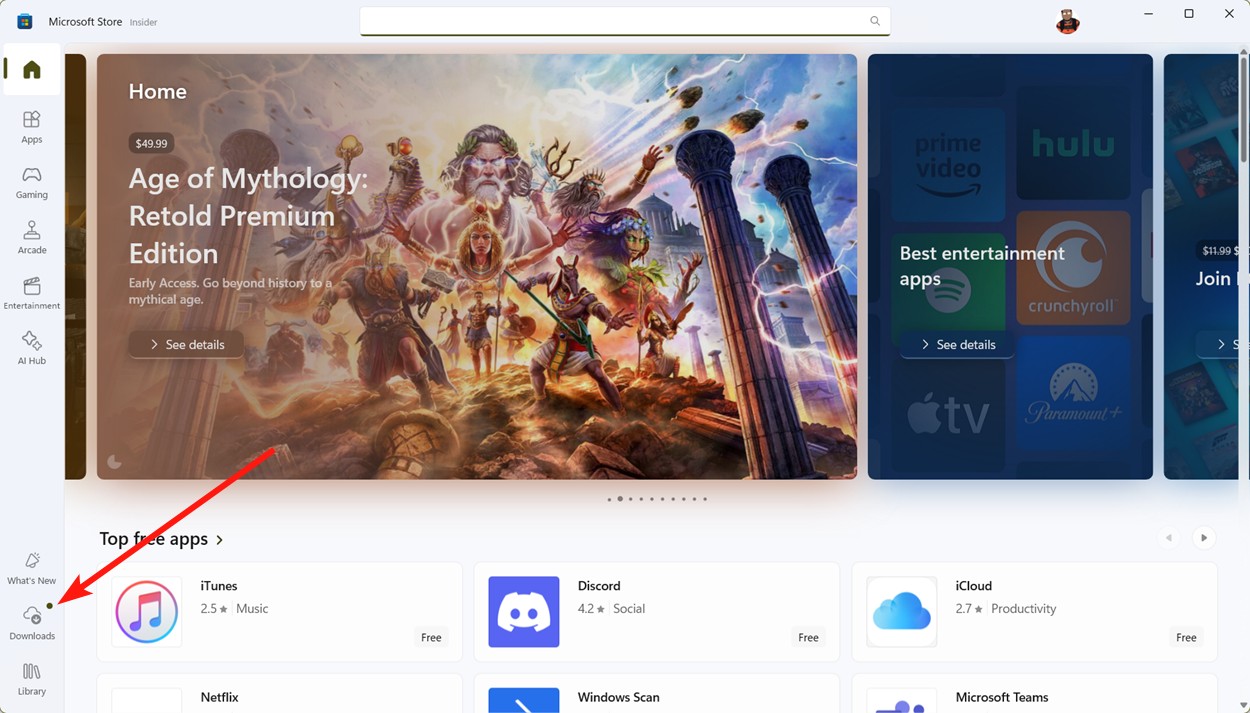
Task: Expand the Top free apps list
Action: [161, 539]
